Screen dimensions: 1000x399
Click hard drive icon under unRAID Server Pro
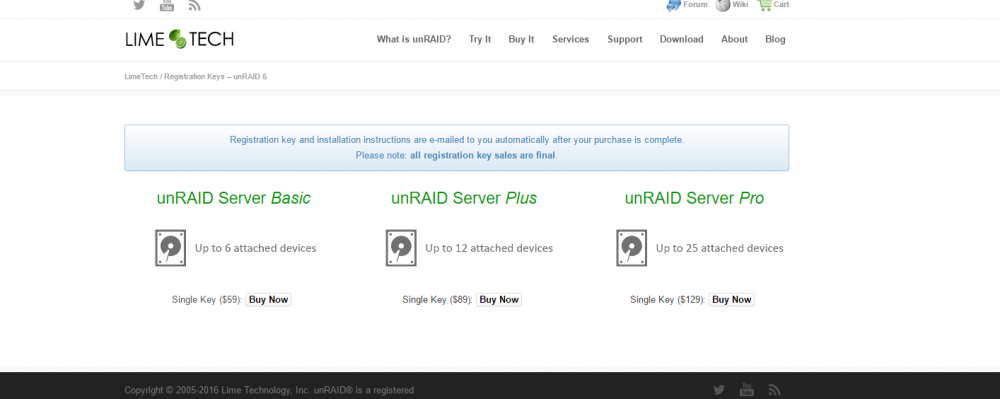[631, 248]
